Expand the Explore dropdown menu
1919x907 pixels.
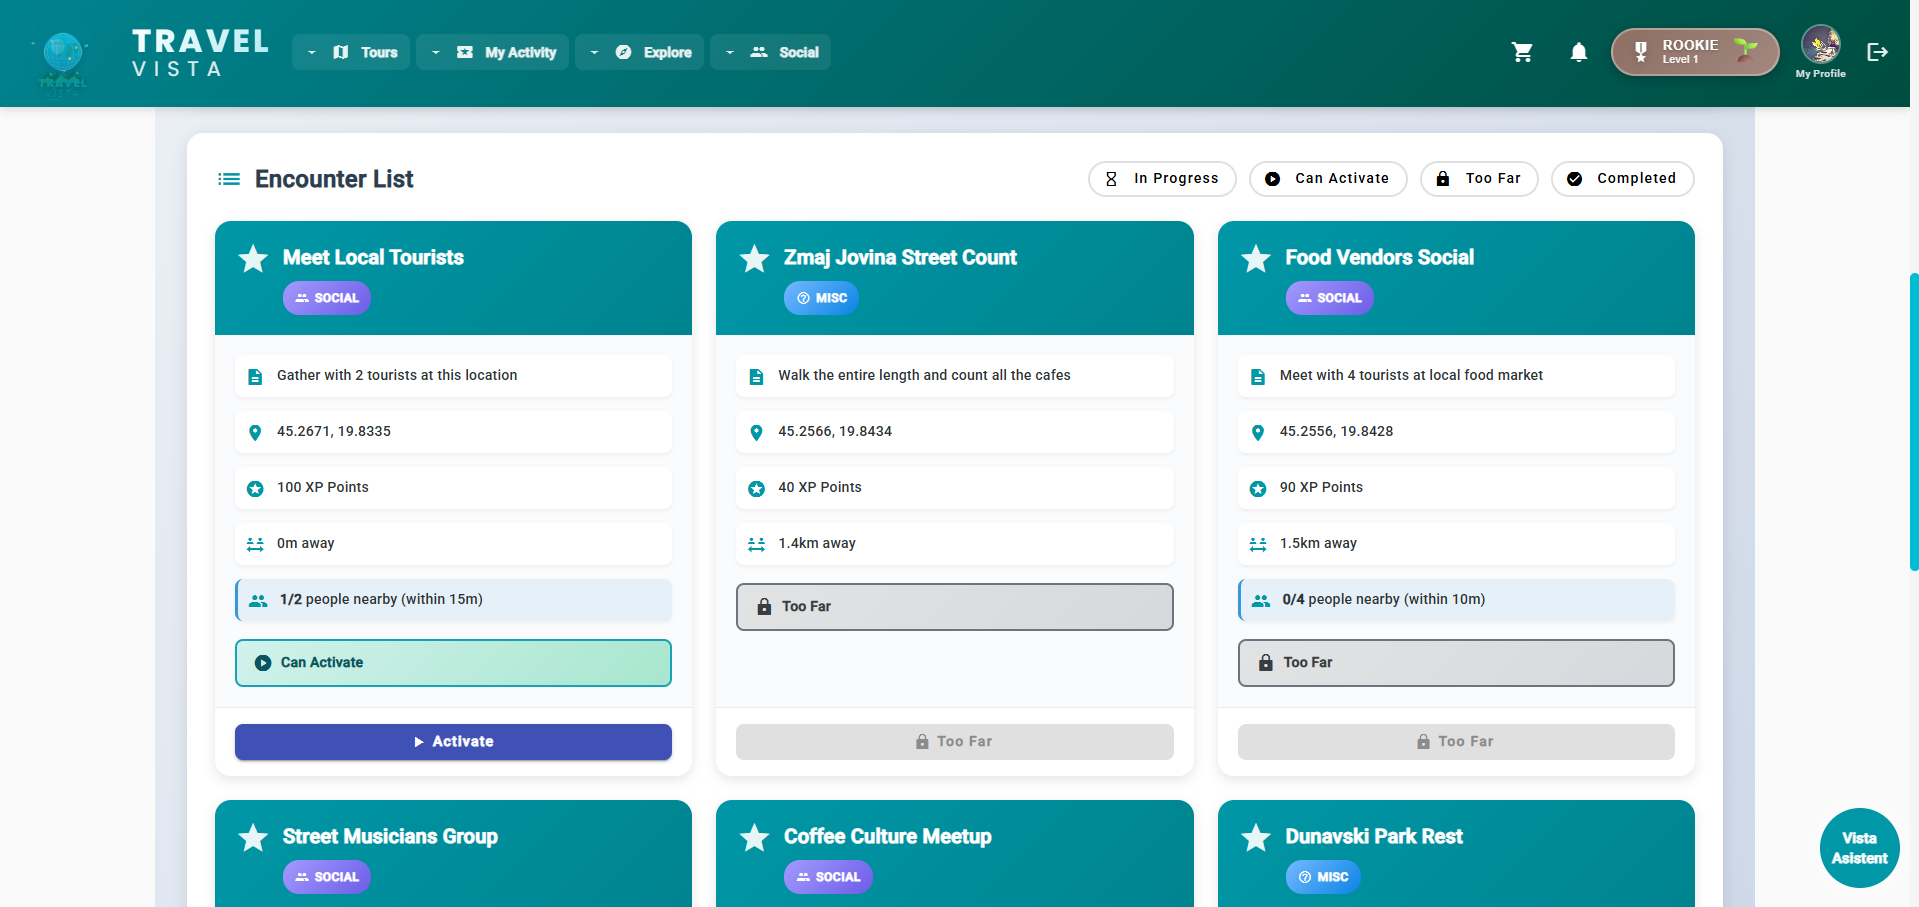tap(639, 52)
